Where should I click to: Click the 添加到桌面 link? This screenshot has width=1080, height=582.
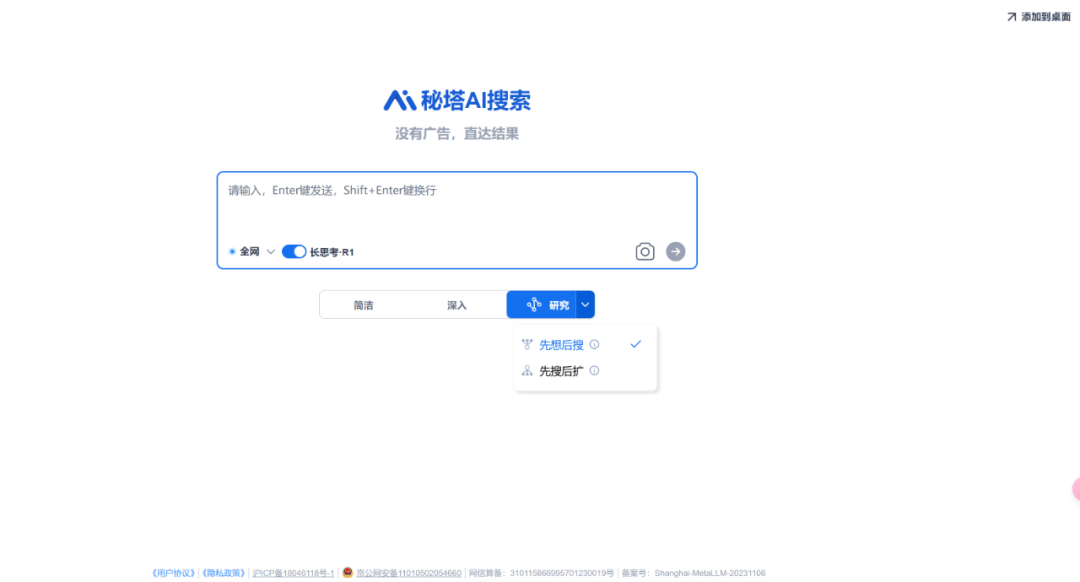click(x=1039, y=17)
